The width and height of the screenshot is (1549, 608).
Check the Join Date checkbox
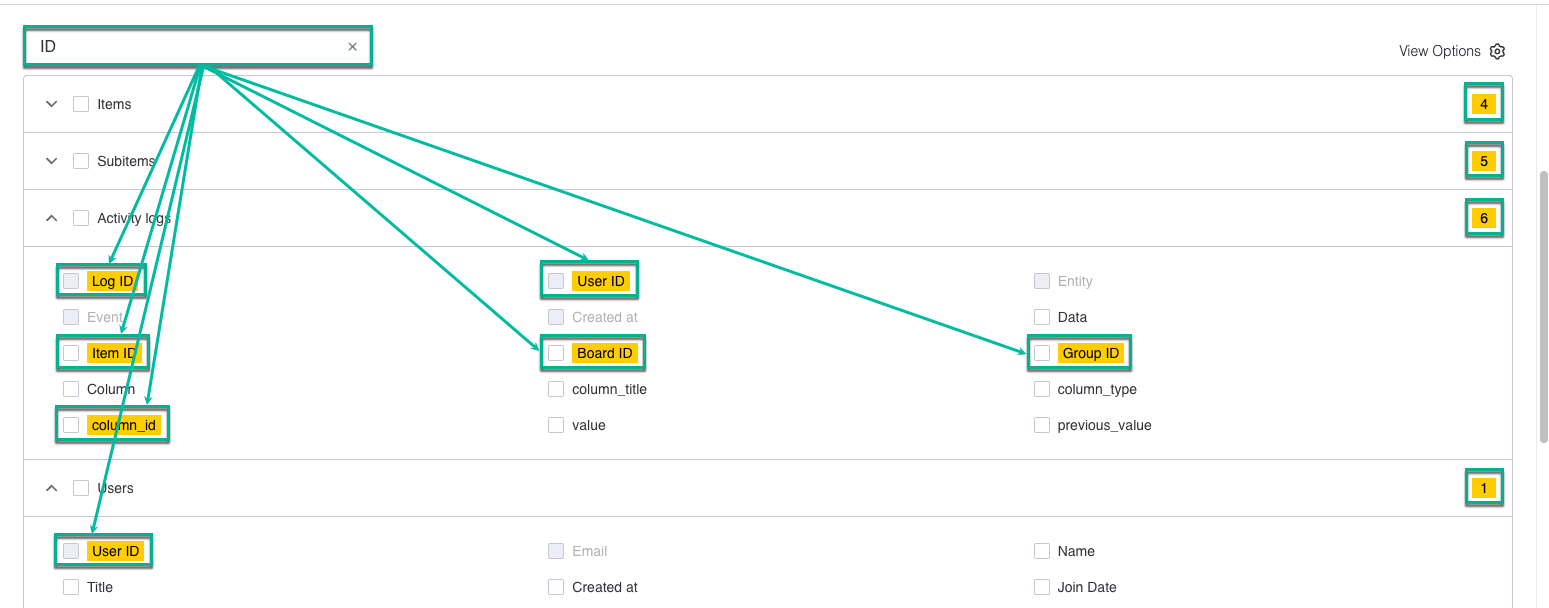coord(1041,587)
